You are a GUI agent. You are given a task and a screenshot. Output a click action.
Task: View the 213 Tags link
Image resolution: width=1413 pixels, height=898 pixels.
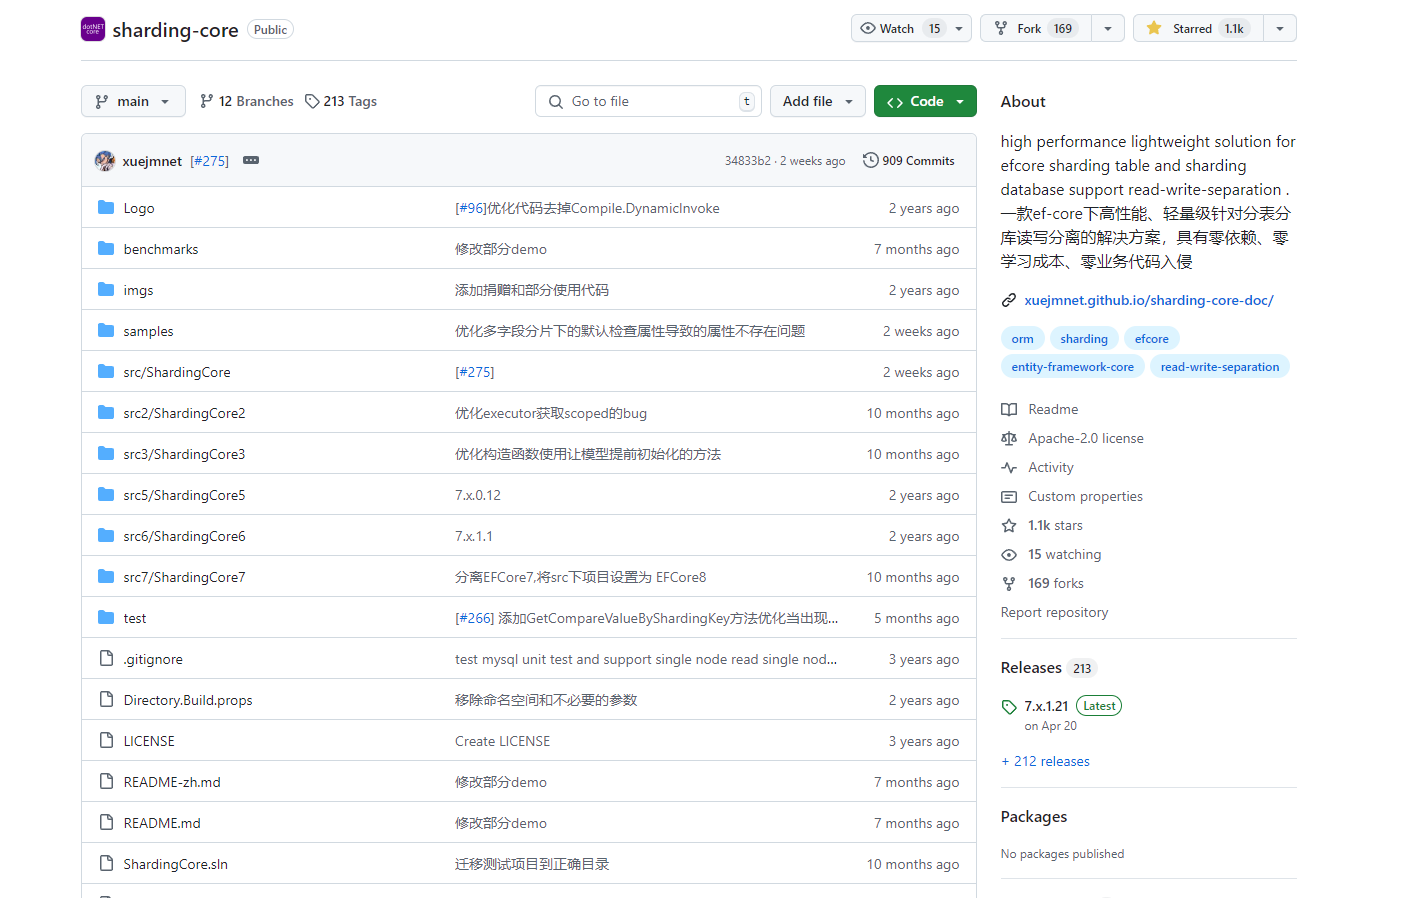tap(341, 101)
